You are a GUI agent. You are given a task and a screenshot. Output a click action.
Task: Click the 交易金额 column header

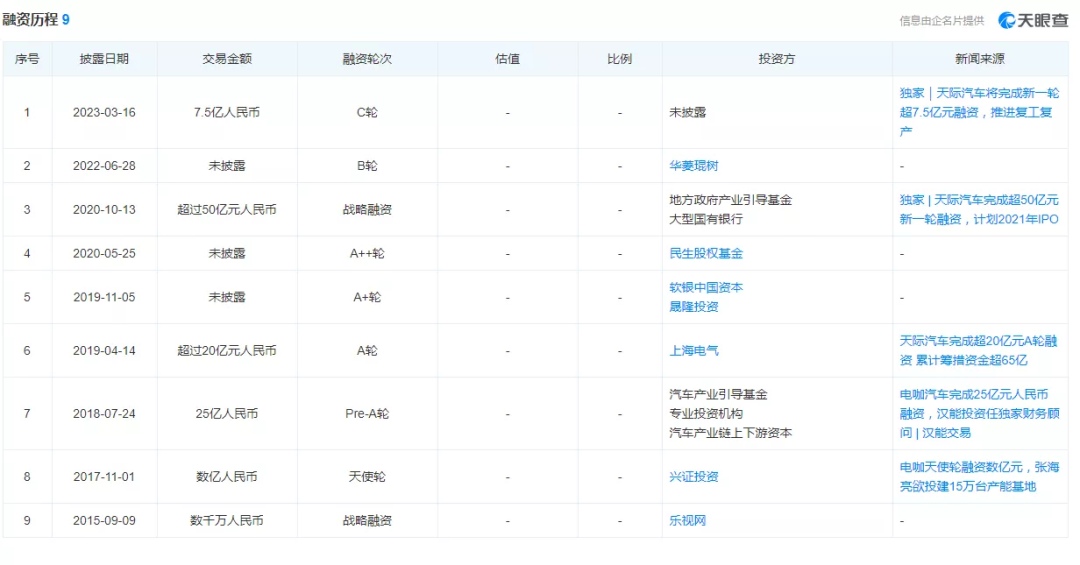pos(227,59)
